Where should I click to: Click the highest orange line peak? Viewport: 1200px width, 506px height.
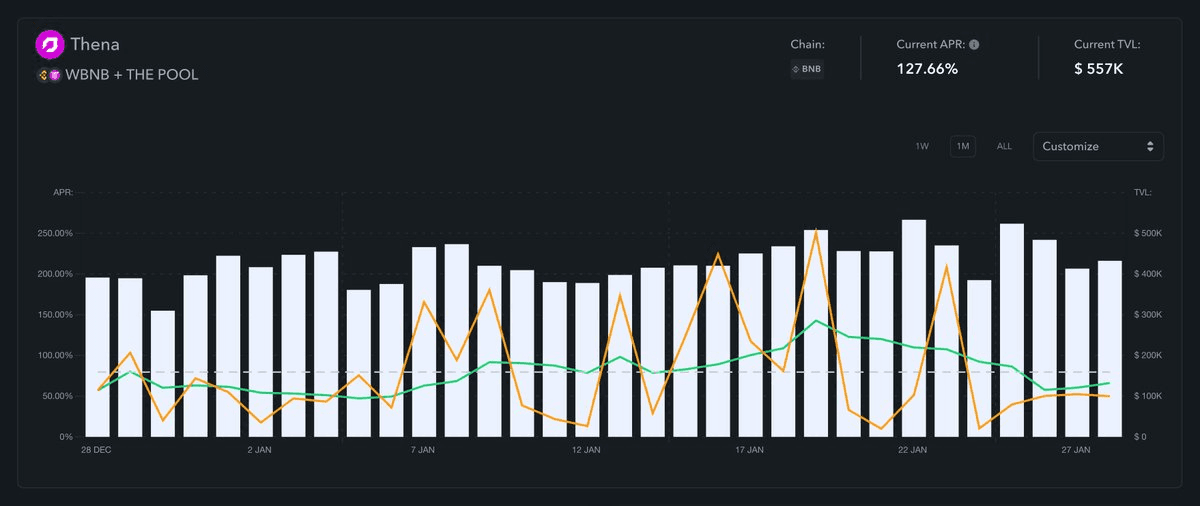tap(817, 230)
